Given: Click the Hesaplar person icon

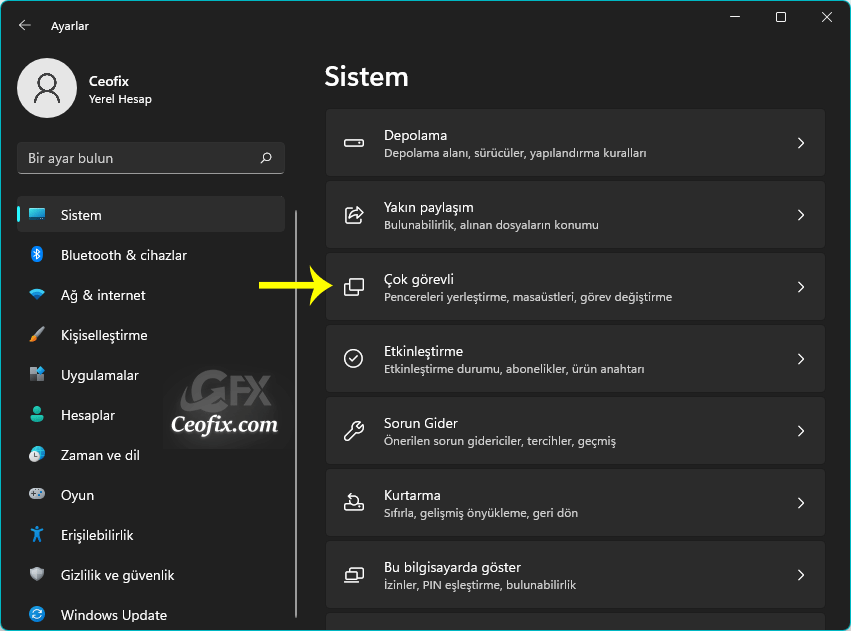Looking at the screenshot, I should (x=37, y=415).
